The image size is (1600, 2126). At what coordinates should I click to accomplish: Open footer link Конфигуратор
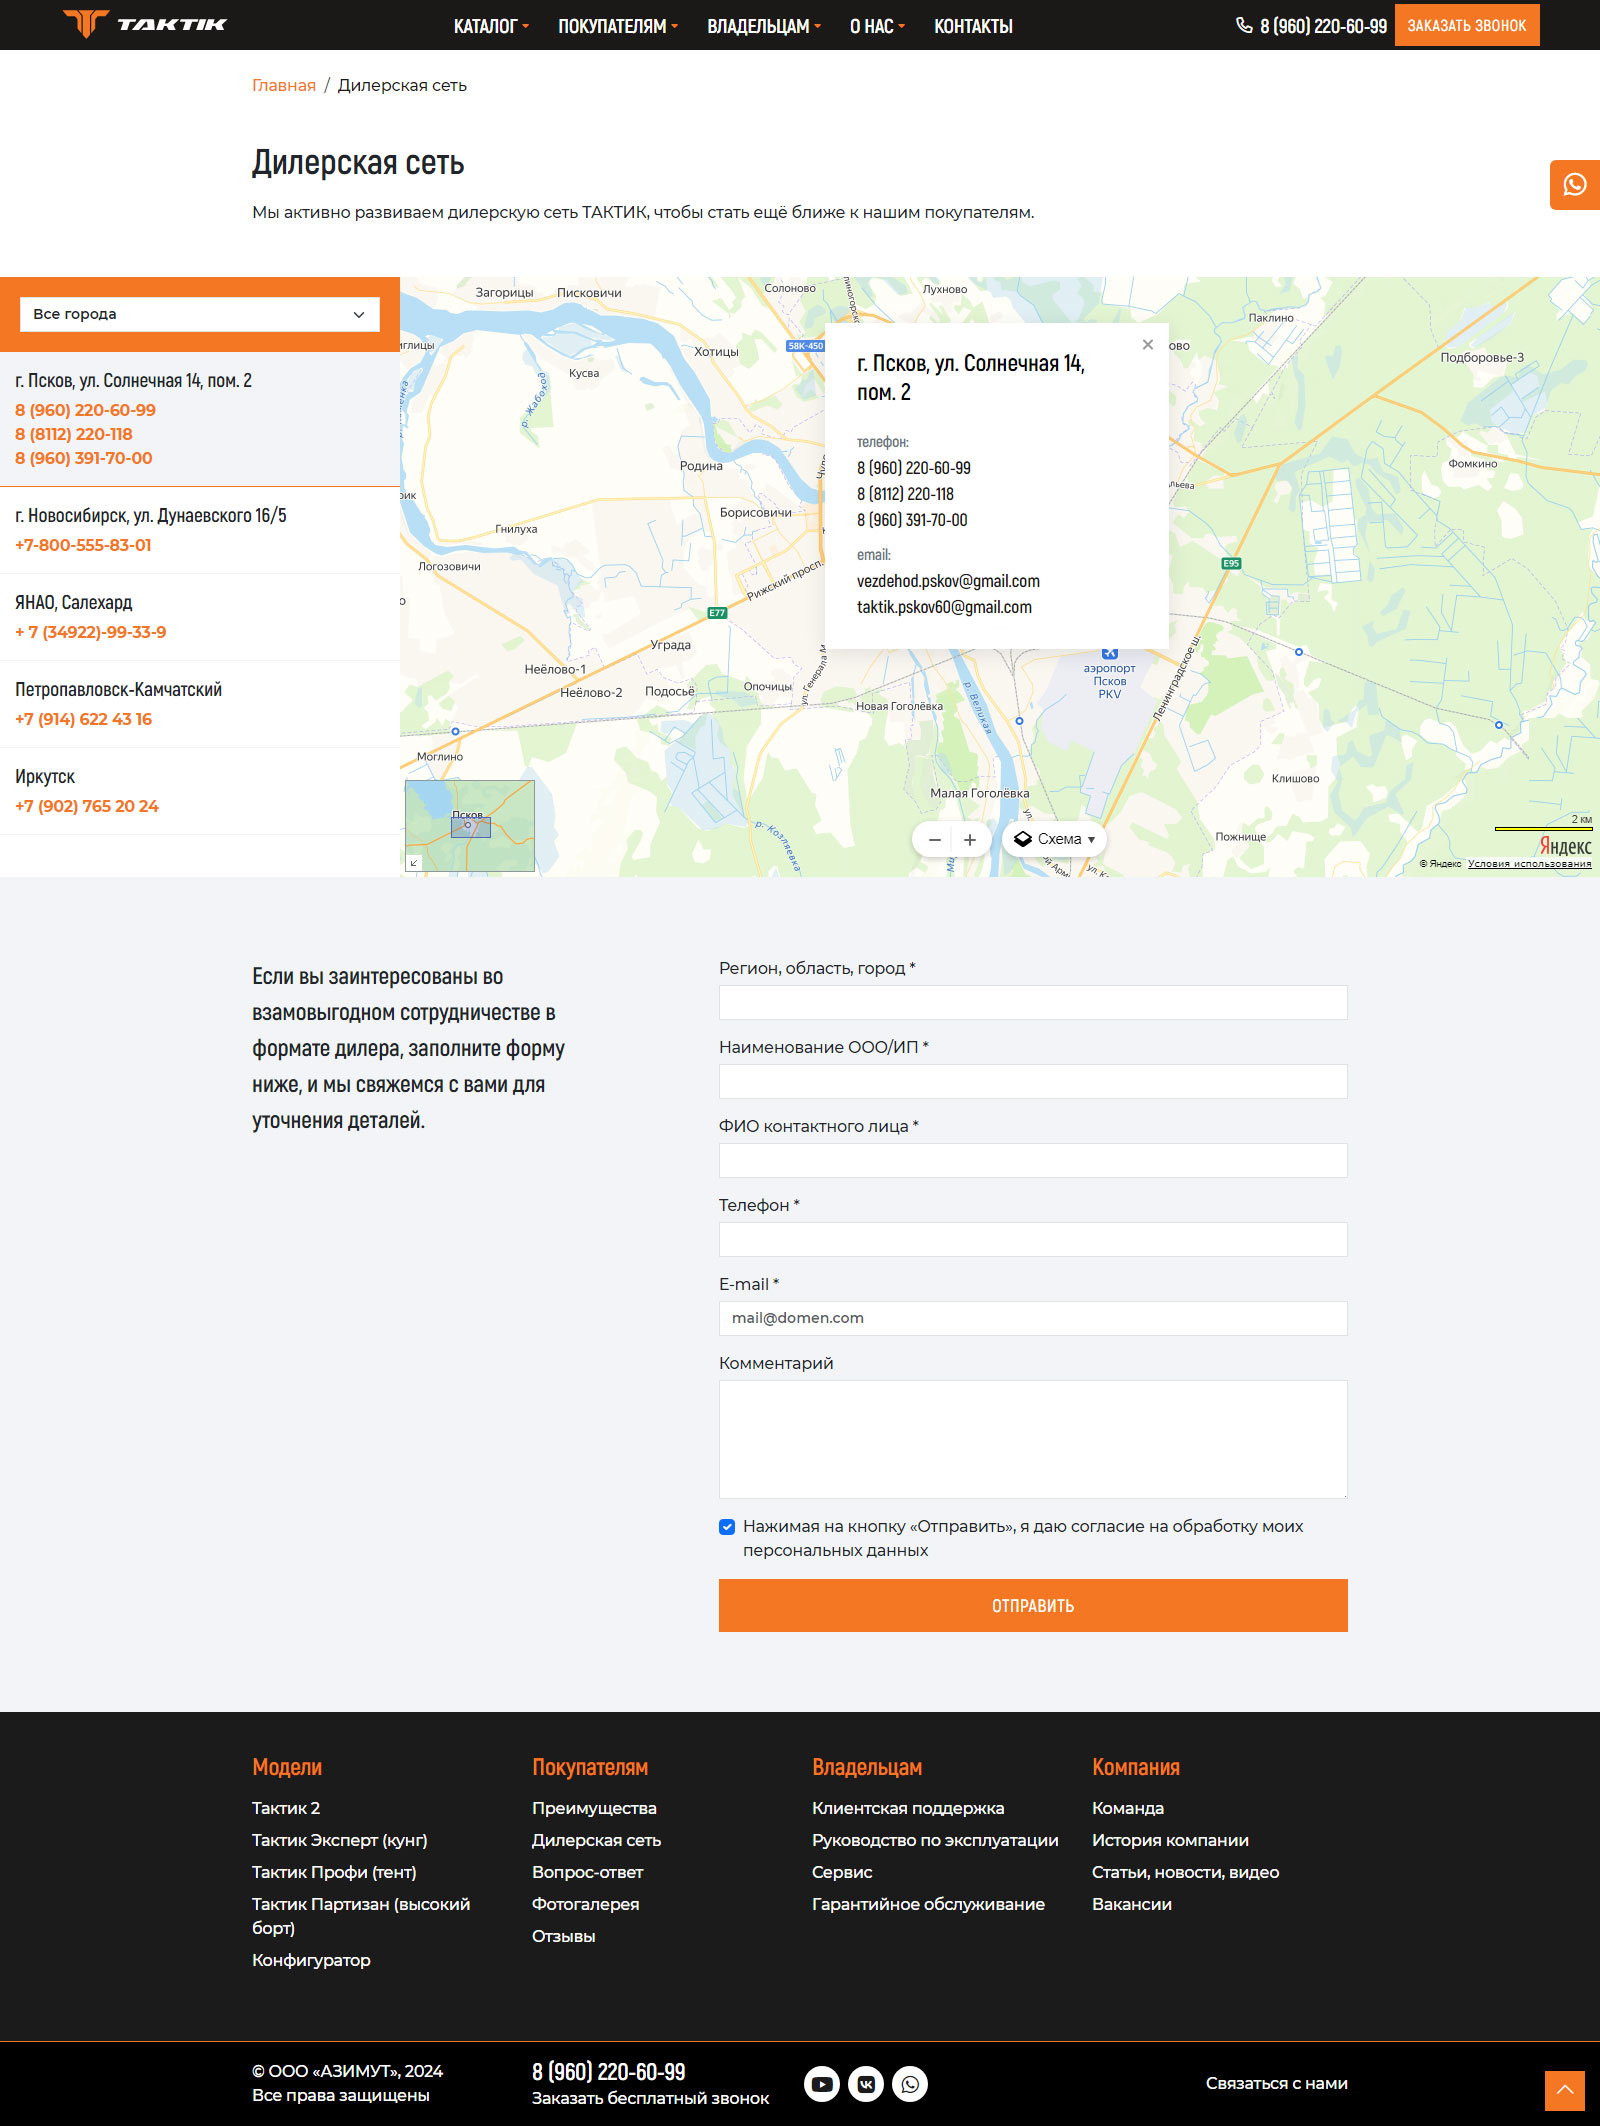click(311, 1960)
